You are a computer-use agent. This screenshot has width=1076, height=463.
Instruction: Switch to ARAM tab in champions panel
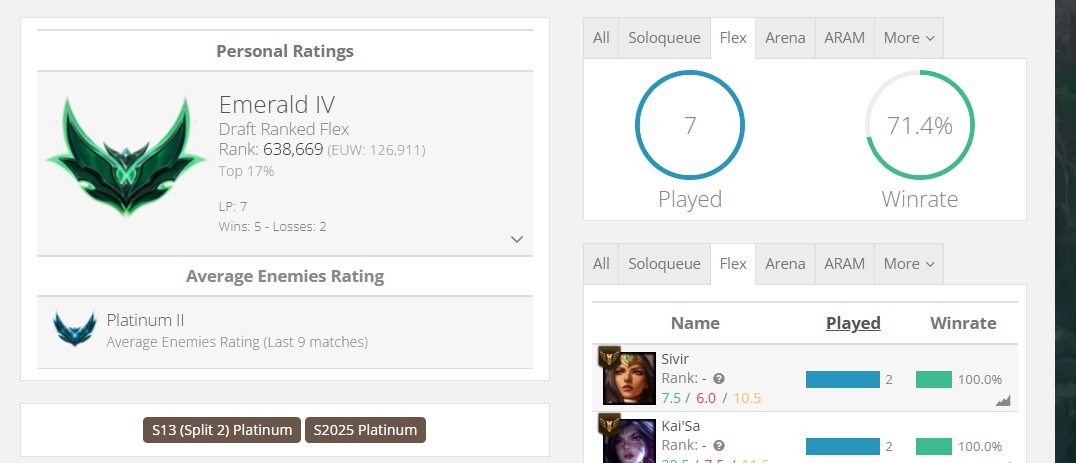pos(845,264)
